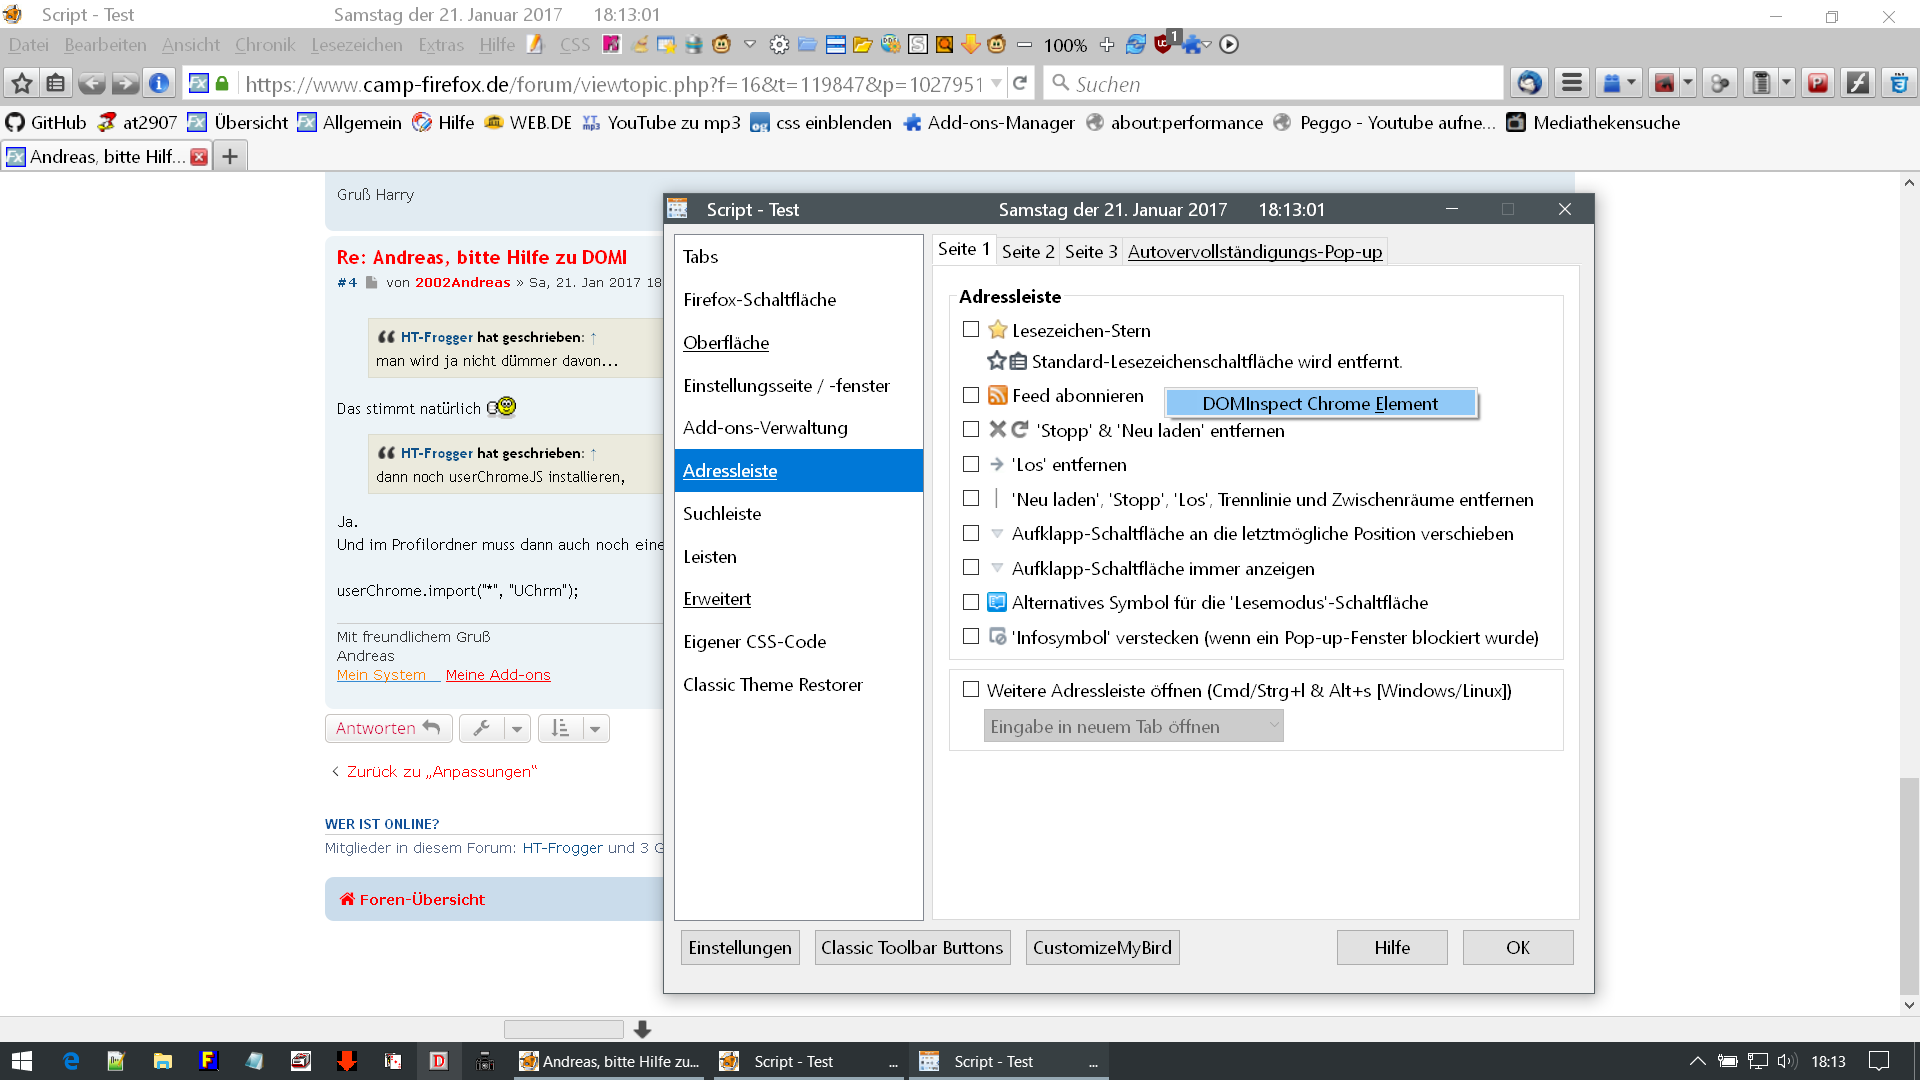Open the hamburger menu button
The image size is (1920, 1080).
point(1572,84)
